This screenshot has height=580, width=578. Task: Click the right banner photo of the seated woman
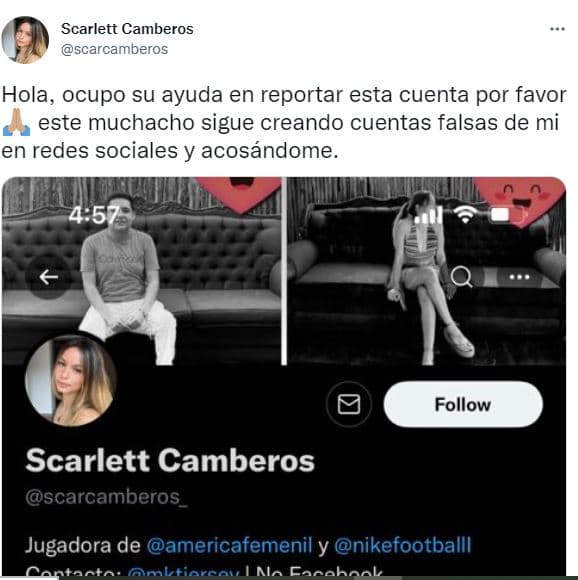(x=426, y=271)
